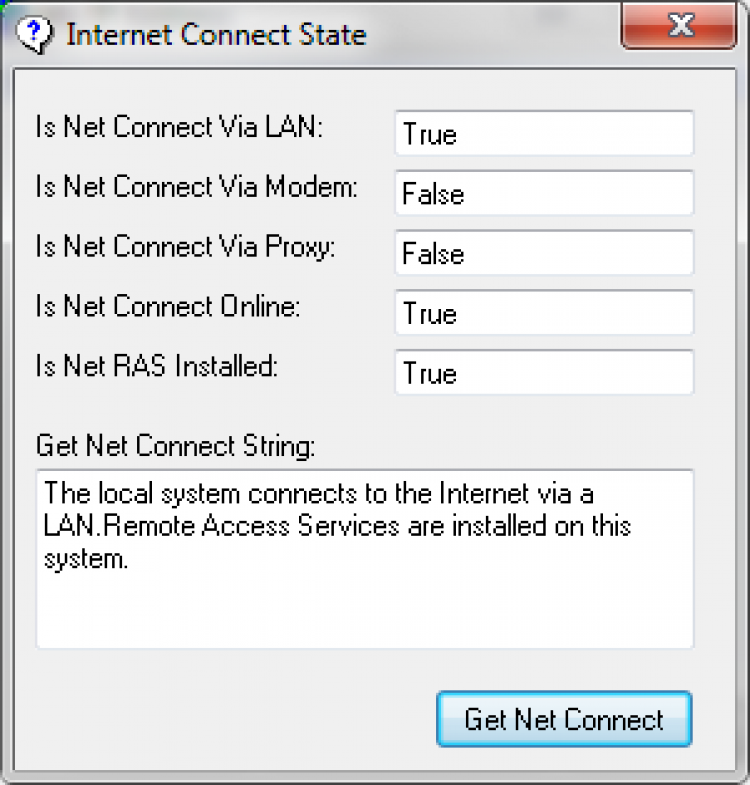Screen dimensions: 750x785
Task: Click the "Get Net Connect String" label
Action: point(175,443)
